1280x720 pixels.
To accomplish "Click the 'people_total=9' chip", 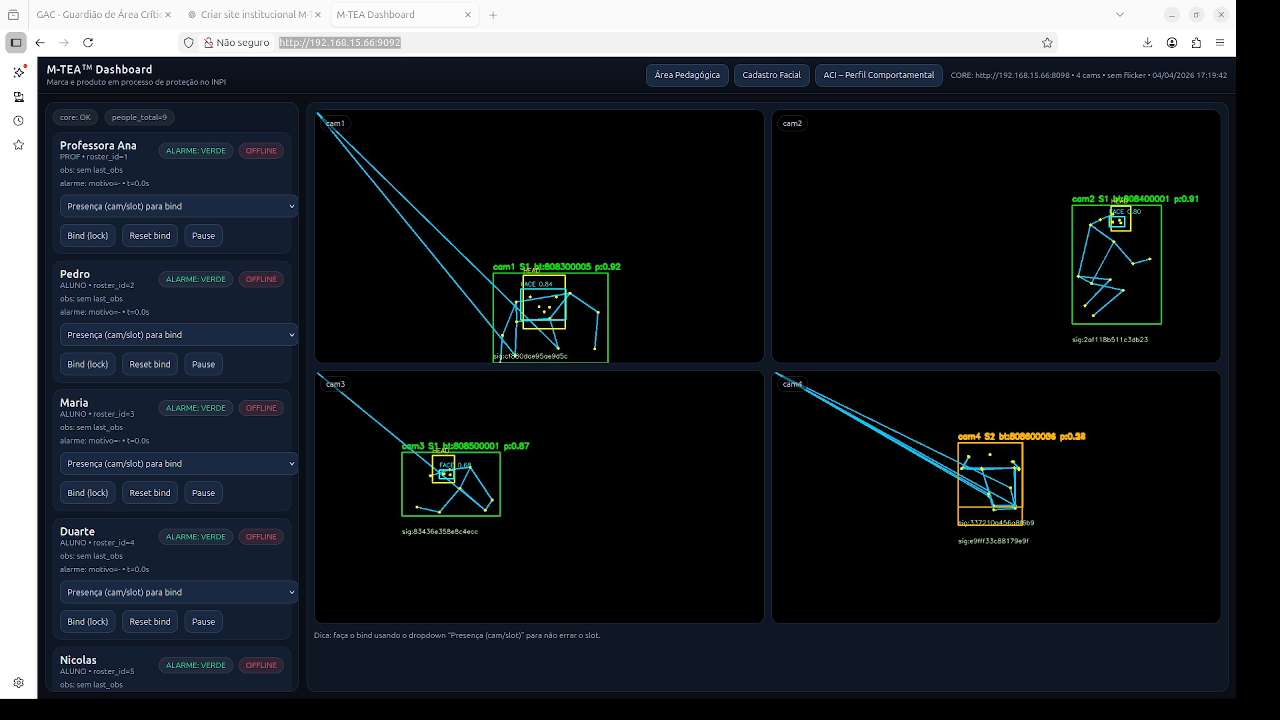I will (139, 117).
